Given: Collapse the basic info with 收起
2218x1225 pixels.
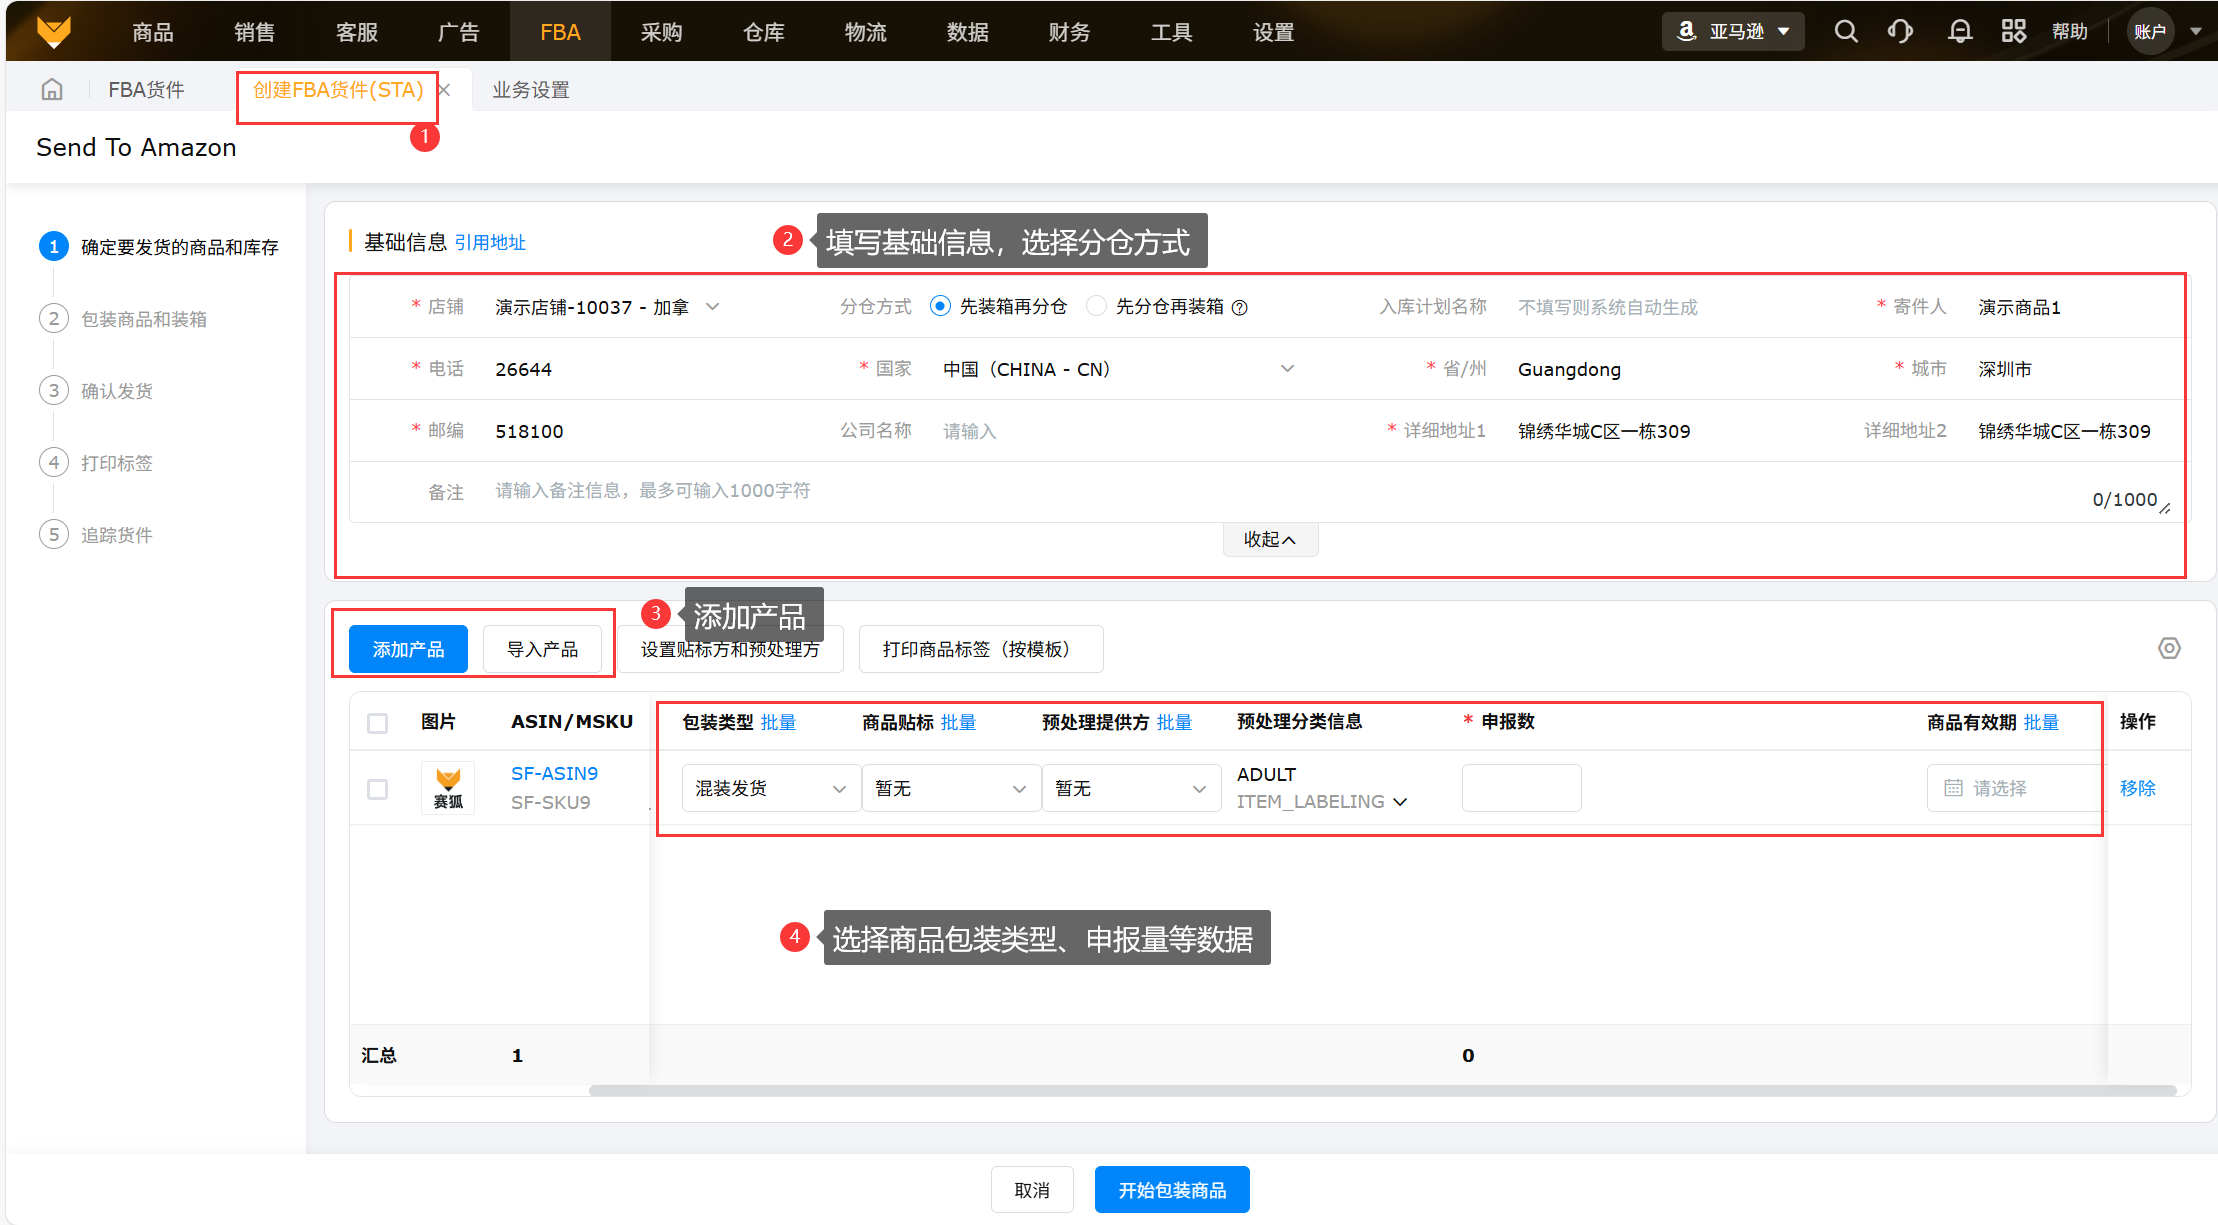Looking at the screenshot, I should click(1270, 540).
